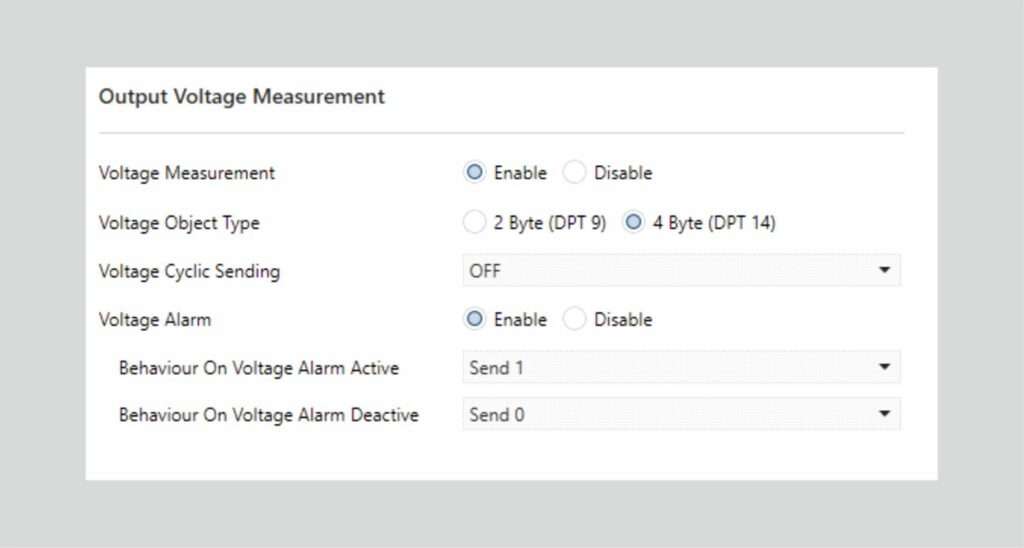Open the combo box showing OFF

681,270
